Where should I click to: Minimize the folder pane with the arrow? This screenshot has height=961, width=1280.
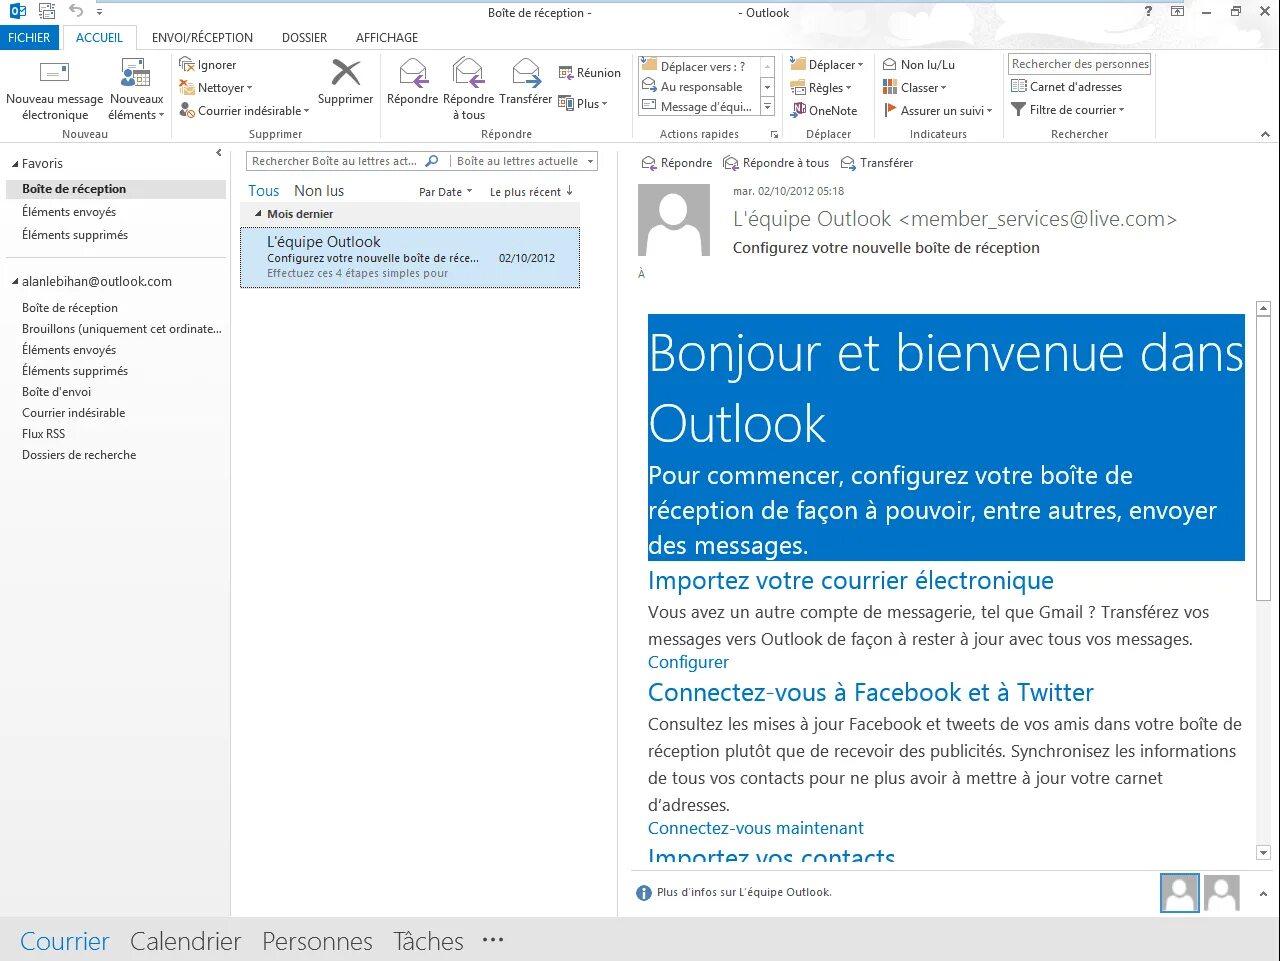tap(219, 153)
